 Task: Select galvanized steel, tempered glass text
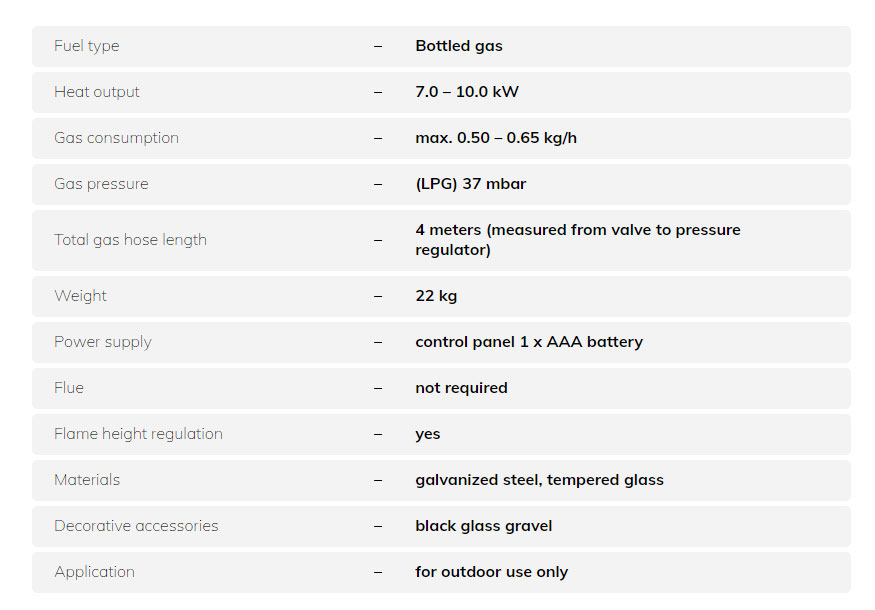(x=539, y=480)
